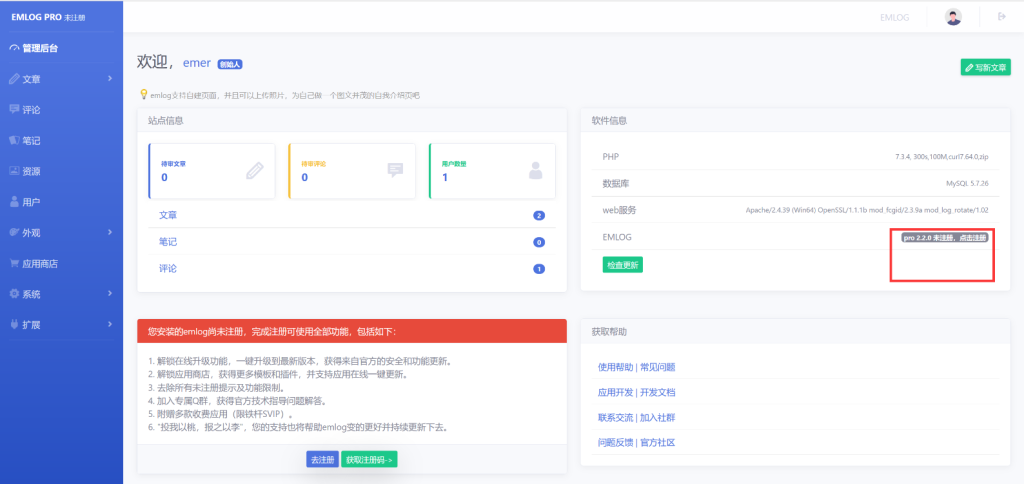Expand the 系统 (System) sidebar menu
Image resolution: width=1024 pixels, height=484 pixels.
[60, 295]
